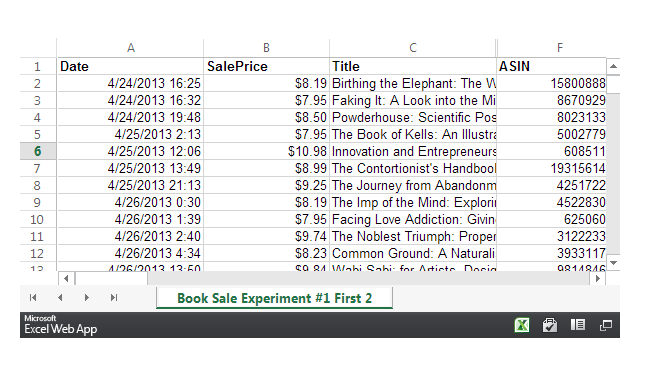Select the Book Sale Experiment #1 sheet tab
Image resolution: width=656 pixels, height=373 pixels.
click(x=274, y=298)
